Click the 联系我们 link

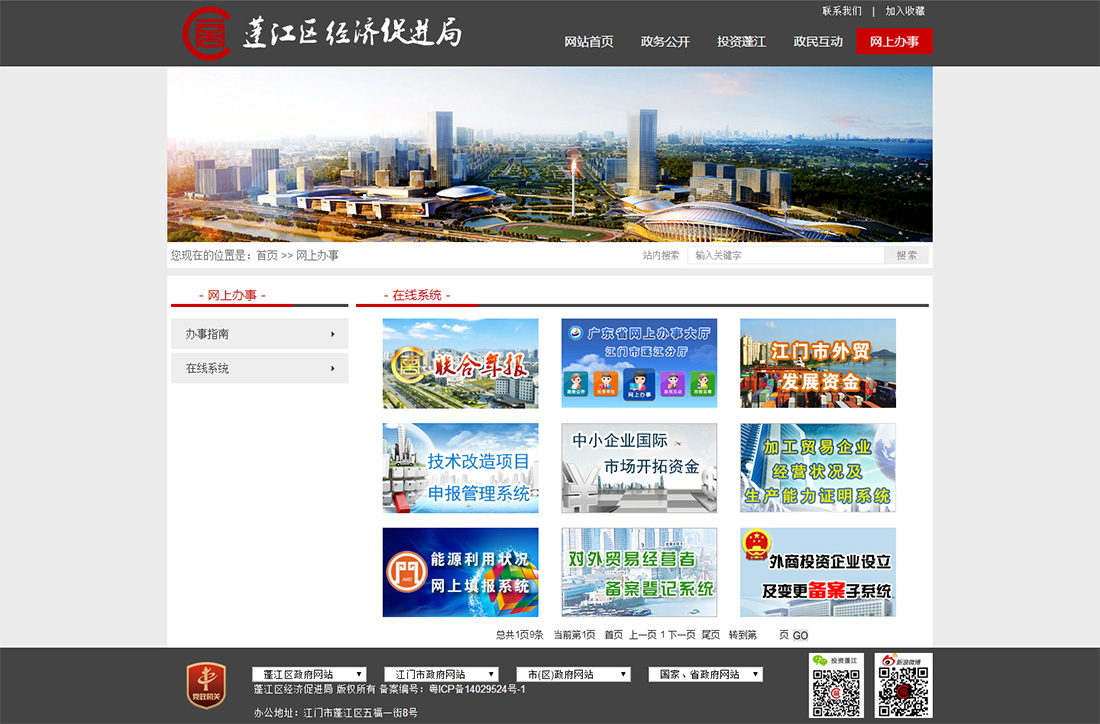pos(841,11)
